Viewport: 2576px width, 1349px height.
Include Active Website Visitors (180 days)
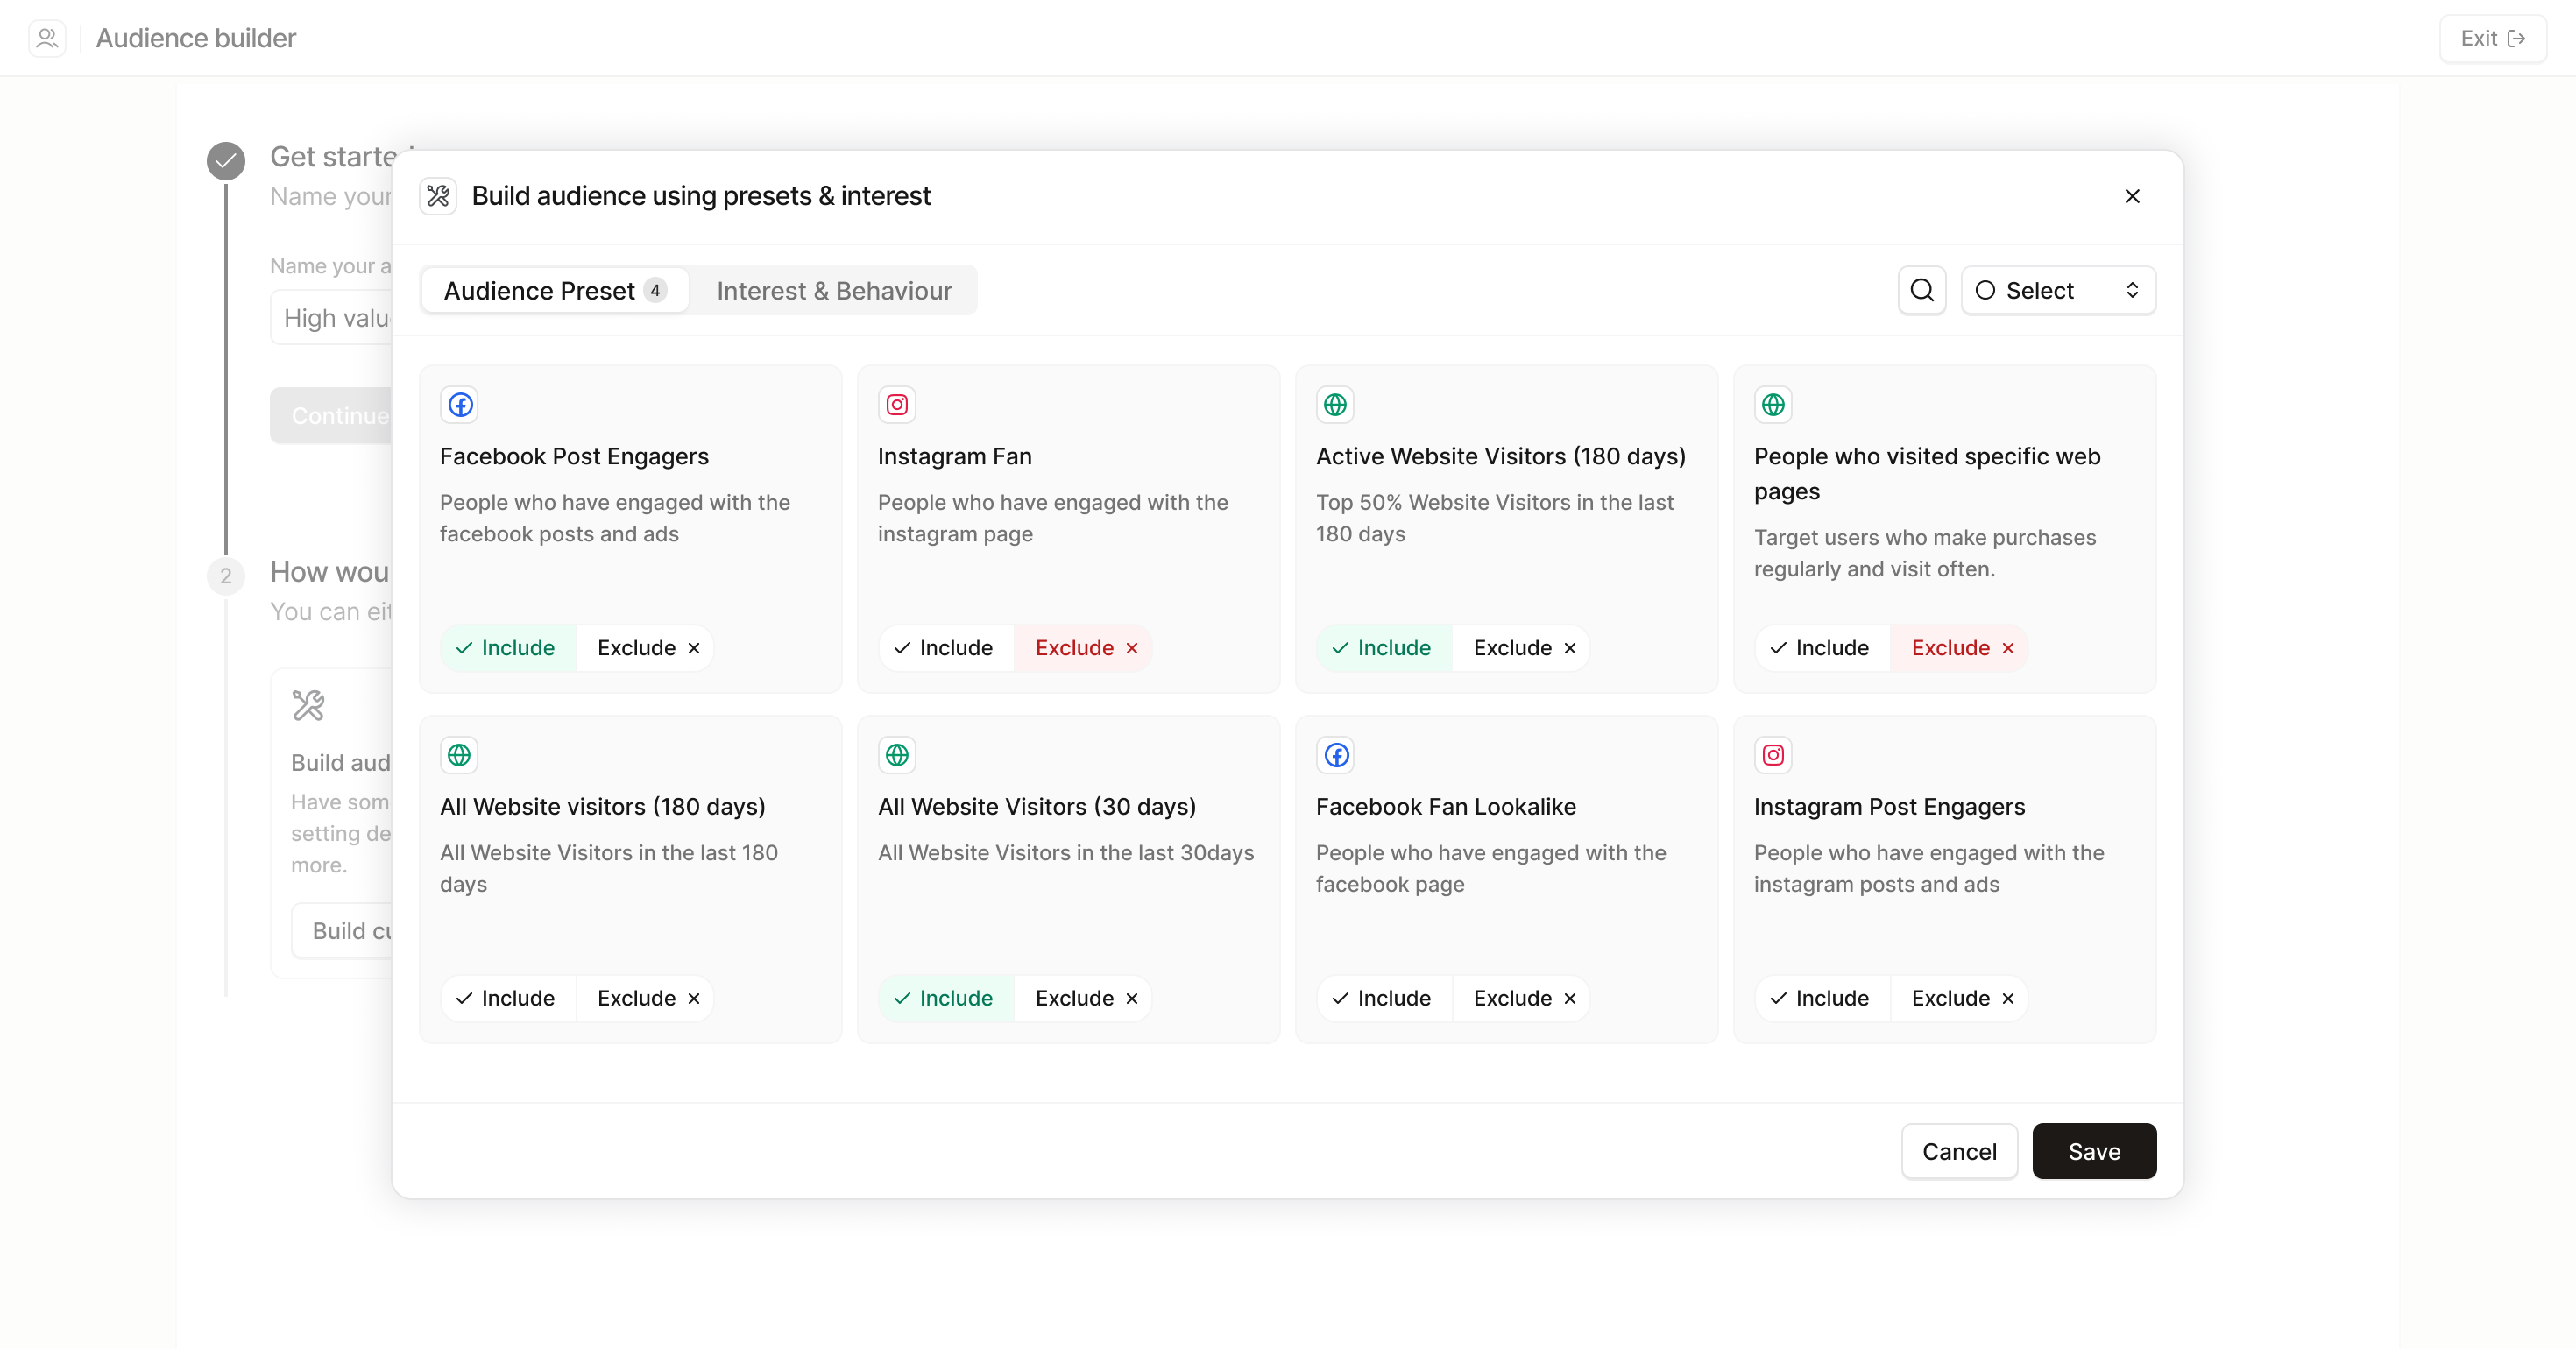[1384, 648]
